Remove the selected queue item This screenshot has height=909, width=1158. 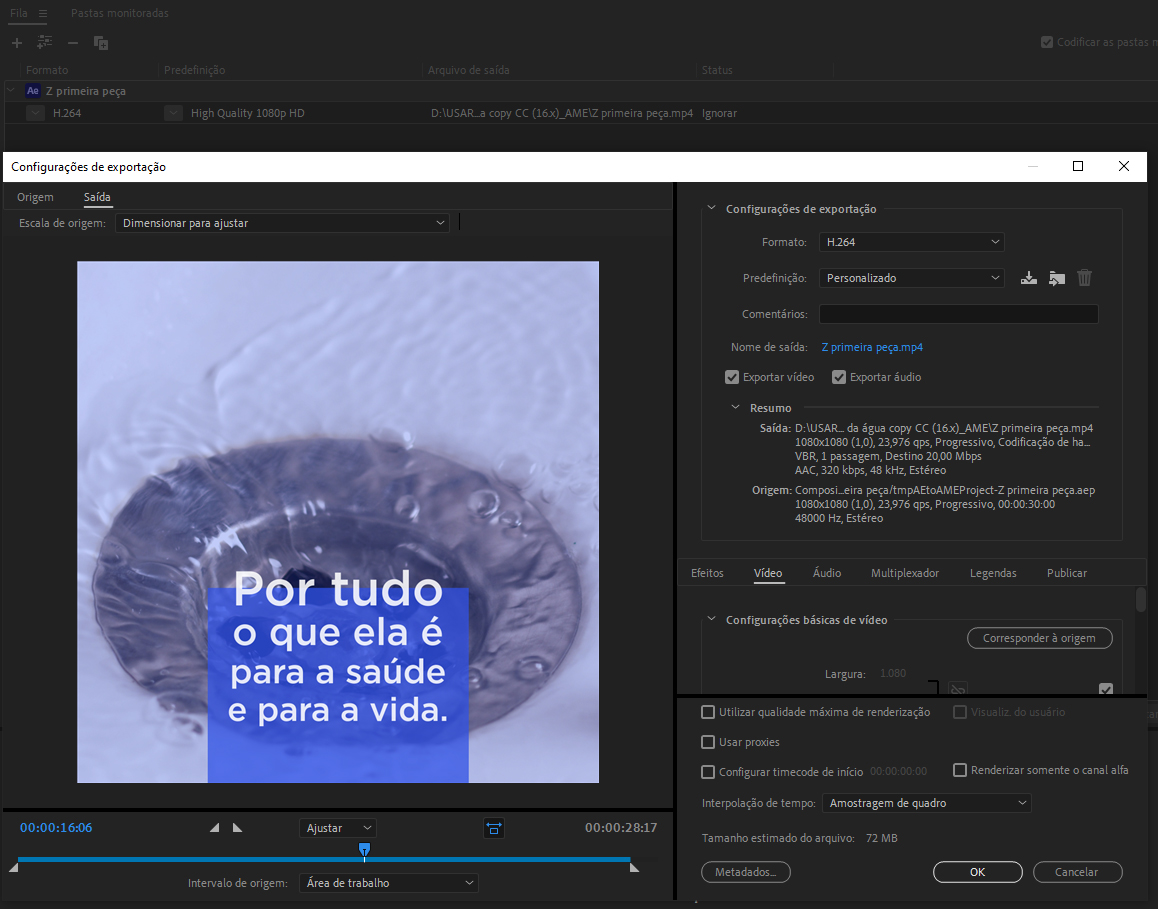(72, 42)
